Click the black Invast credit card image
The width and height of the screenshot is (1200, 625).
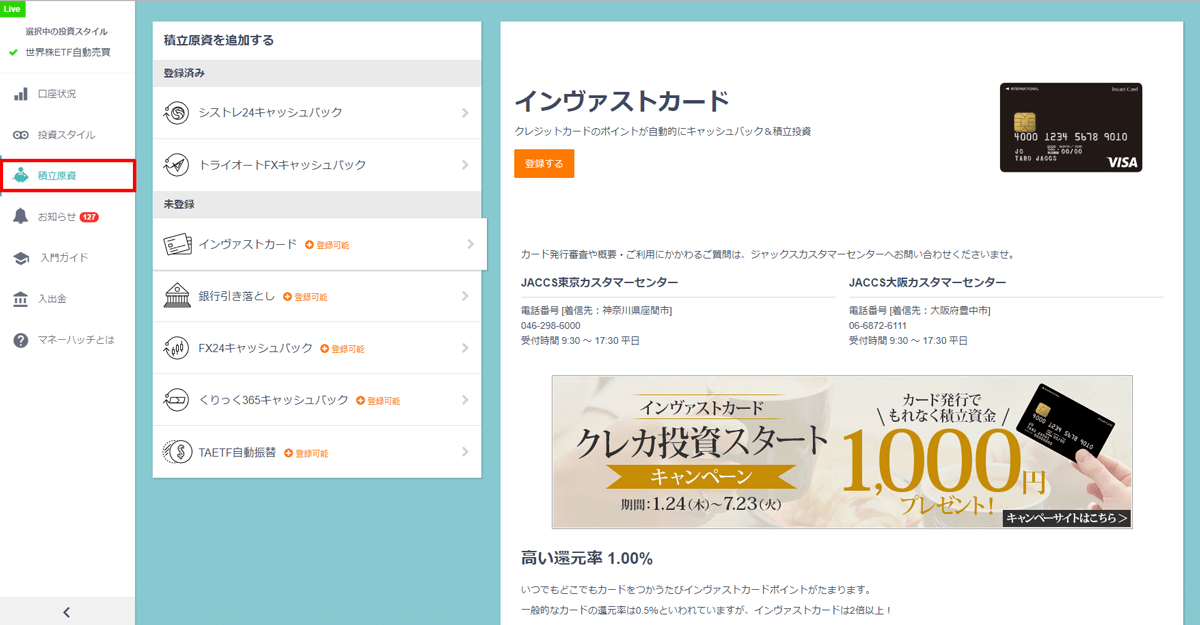click(x=1071, y=127)
